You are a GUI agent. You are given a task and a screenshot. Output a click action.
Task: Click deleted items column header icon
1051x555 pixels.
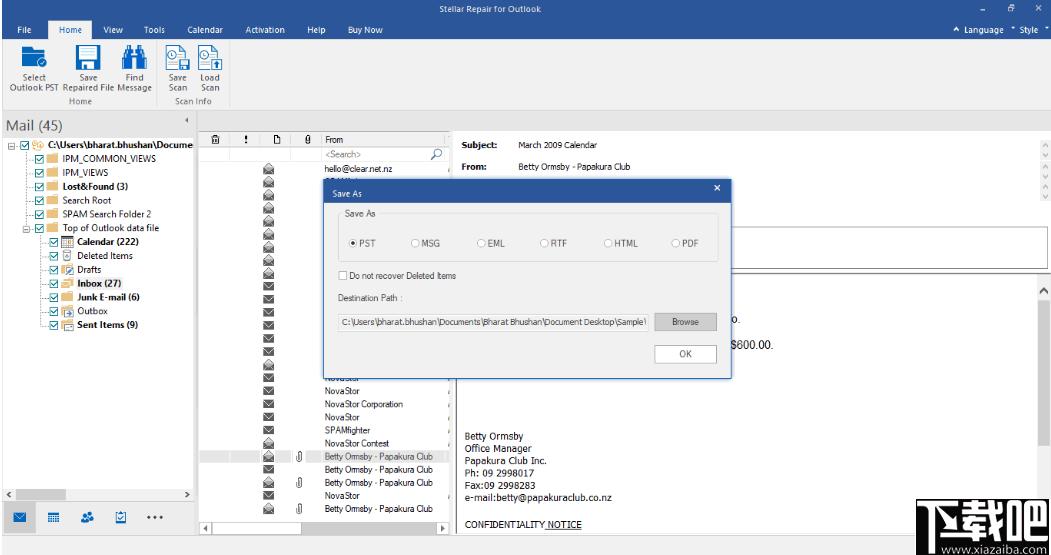215,139
